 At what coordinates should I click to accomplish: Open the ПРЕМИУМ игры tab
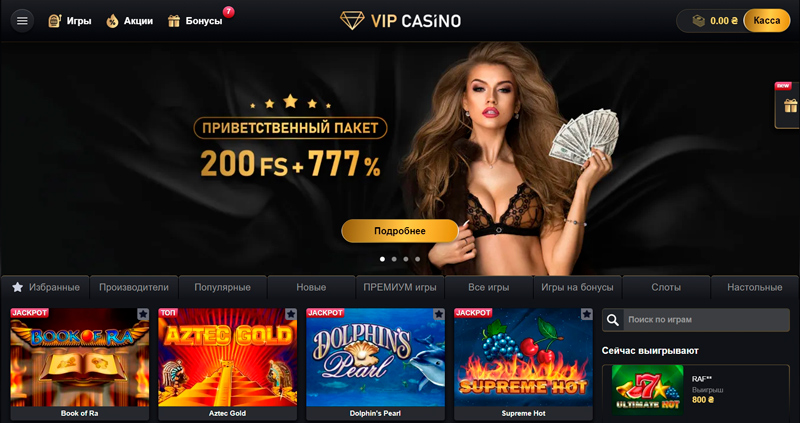[400, 287]
